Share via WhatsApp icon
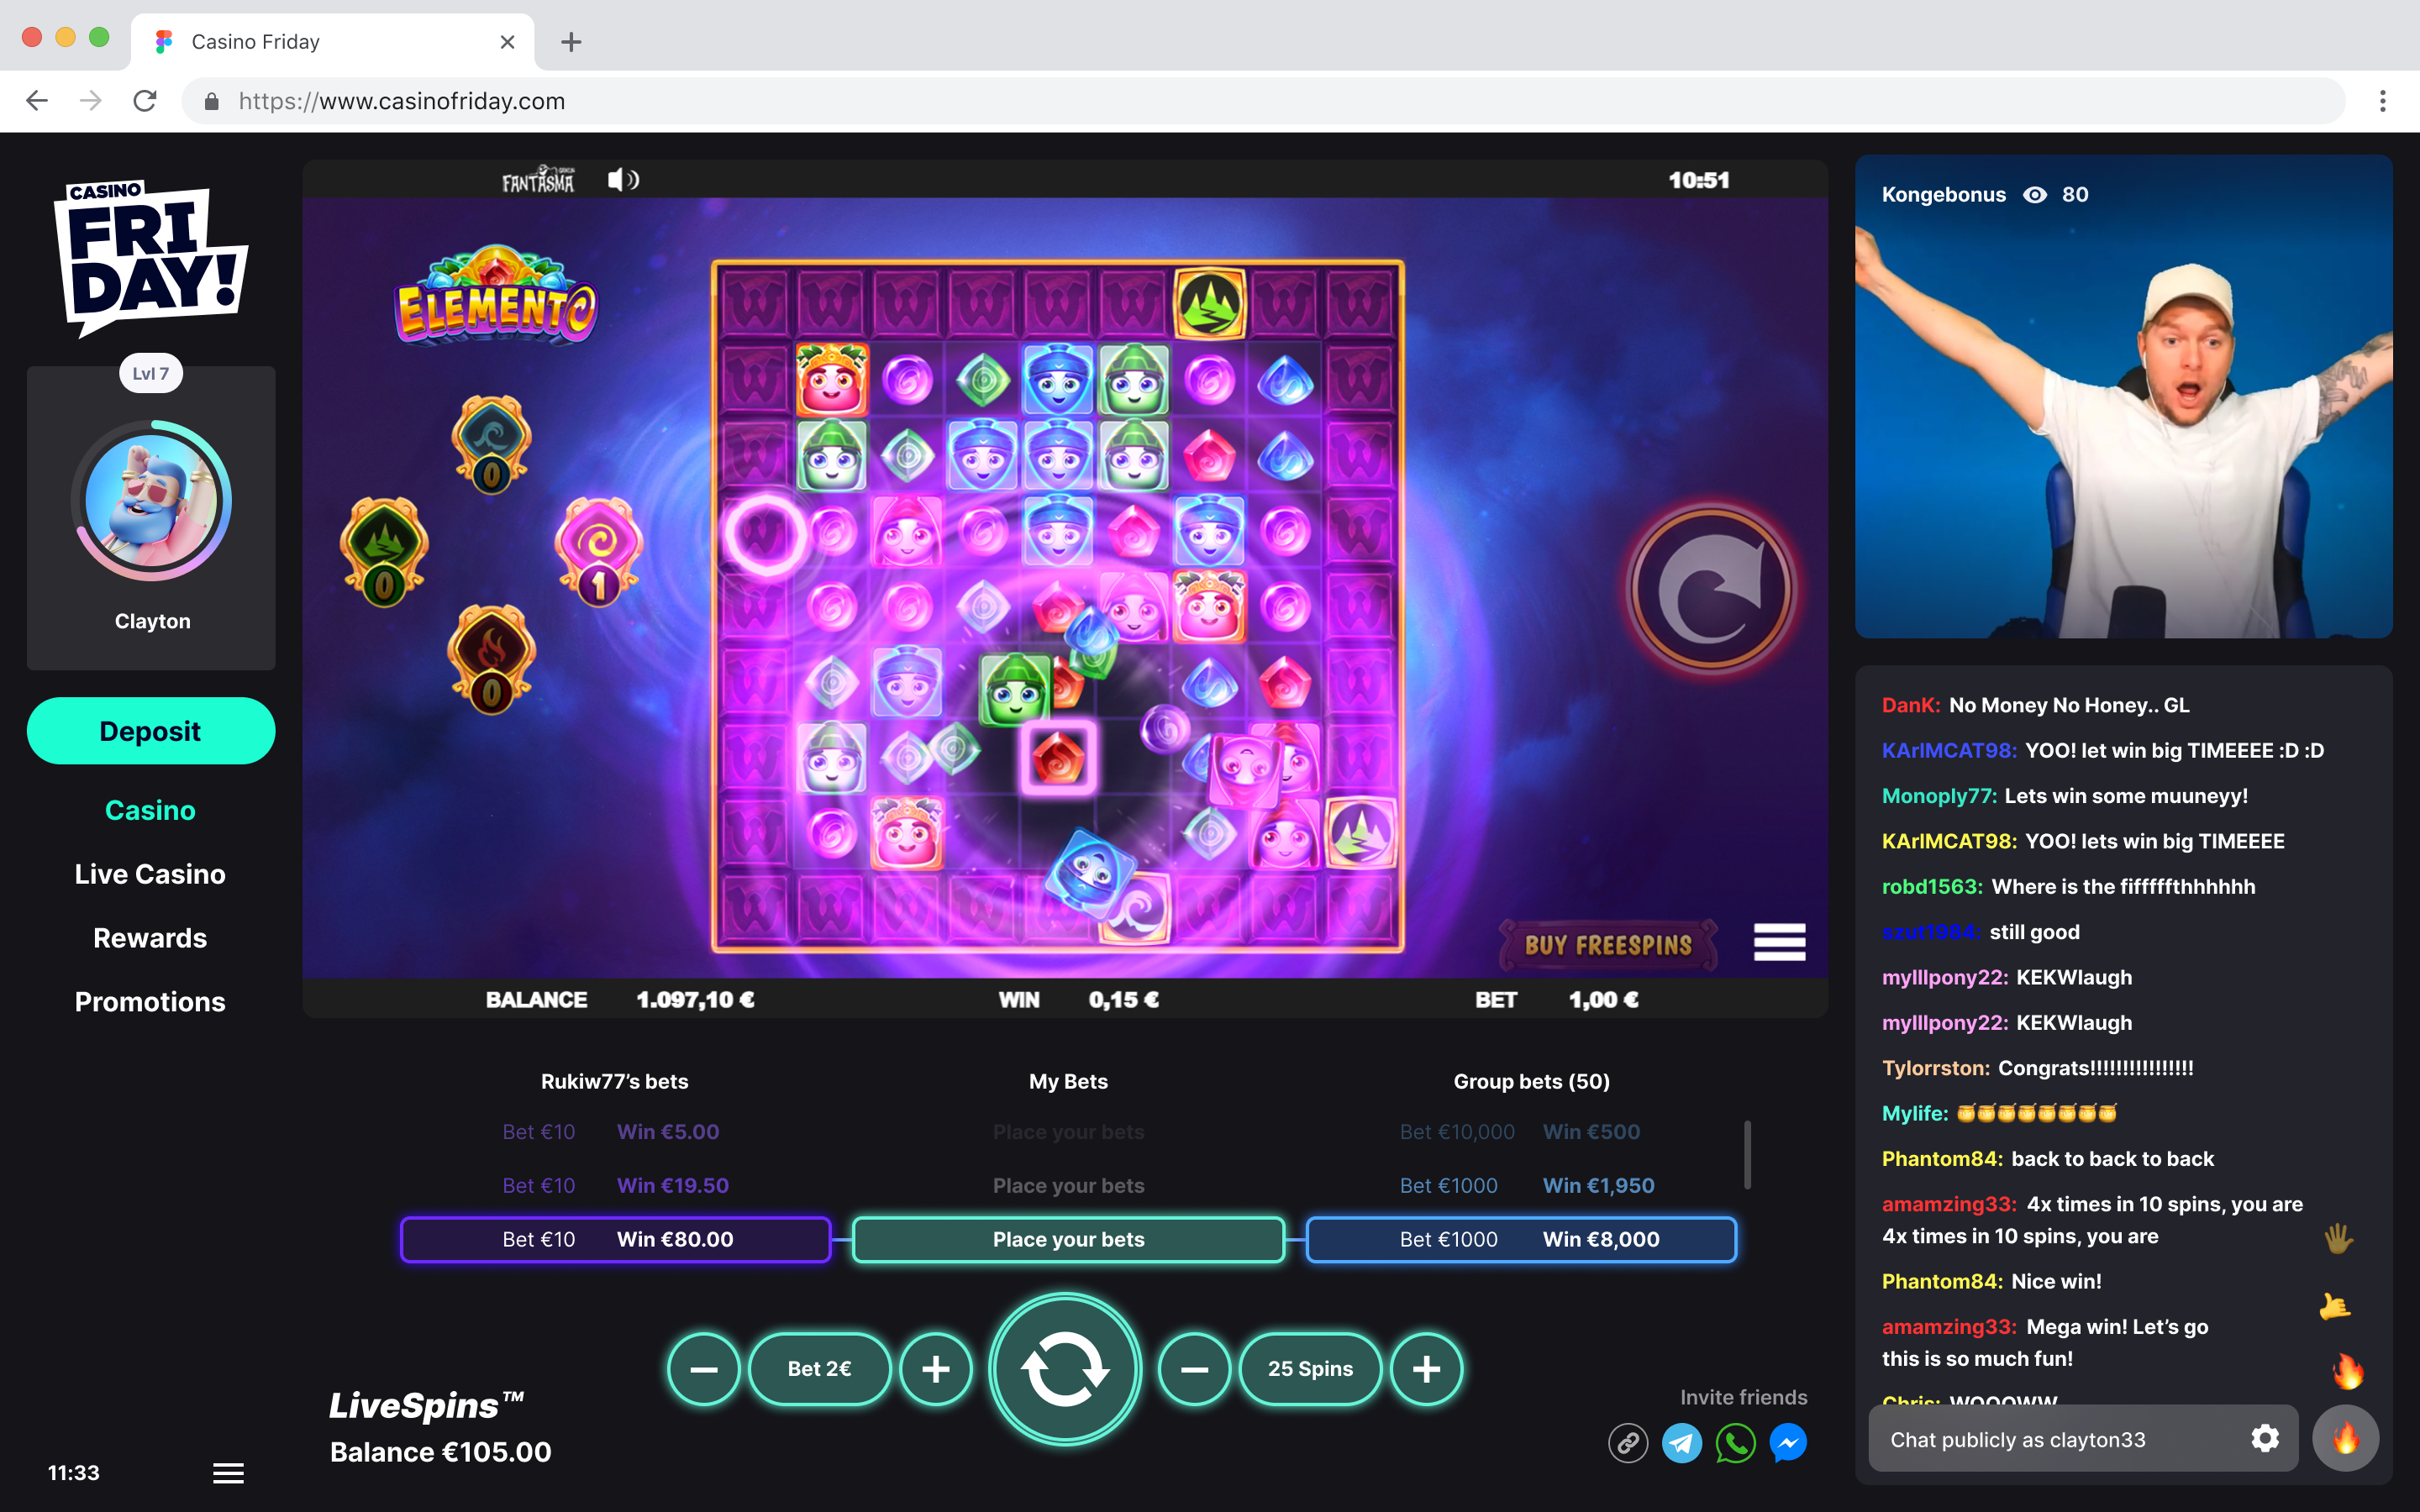2420x1512 pixels. 1735,1443
